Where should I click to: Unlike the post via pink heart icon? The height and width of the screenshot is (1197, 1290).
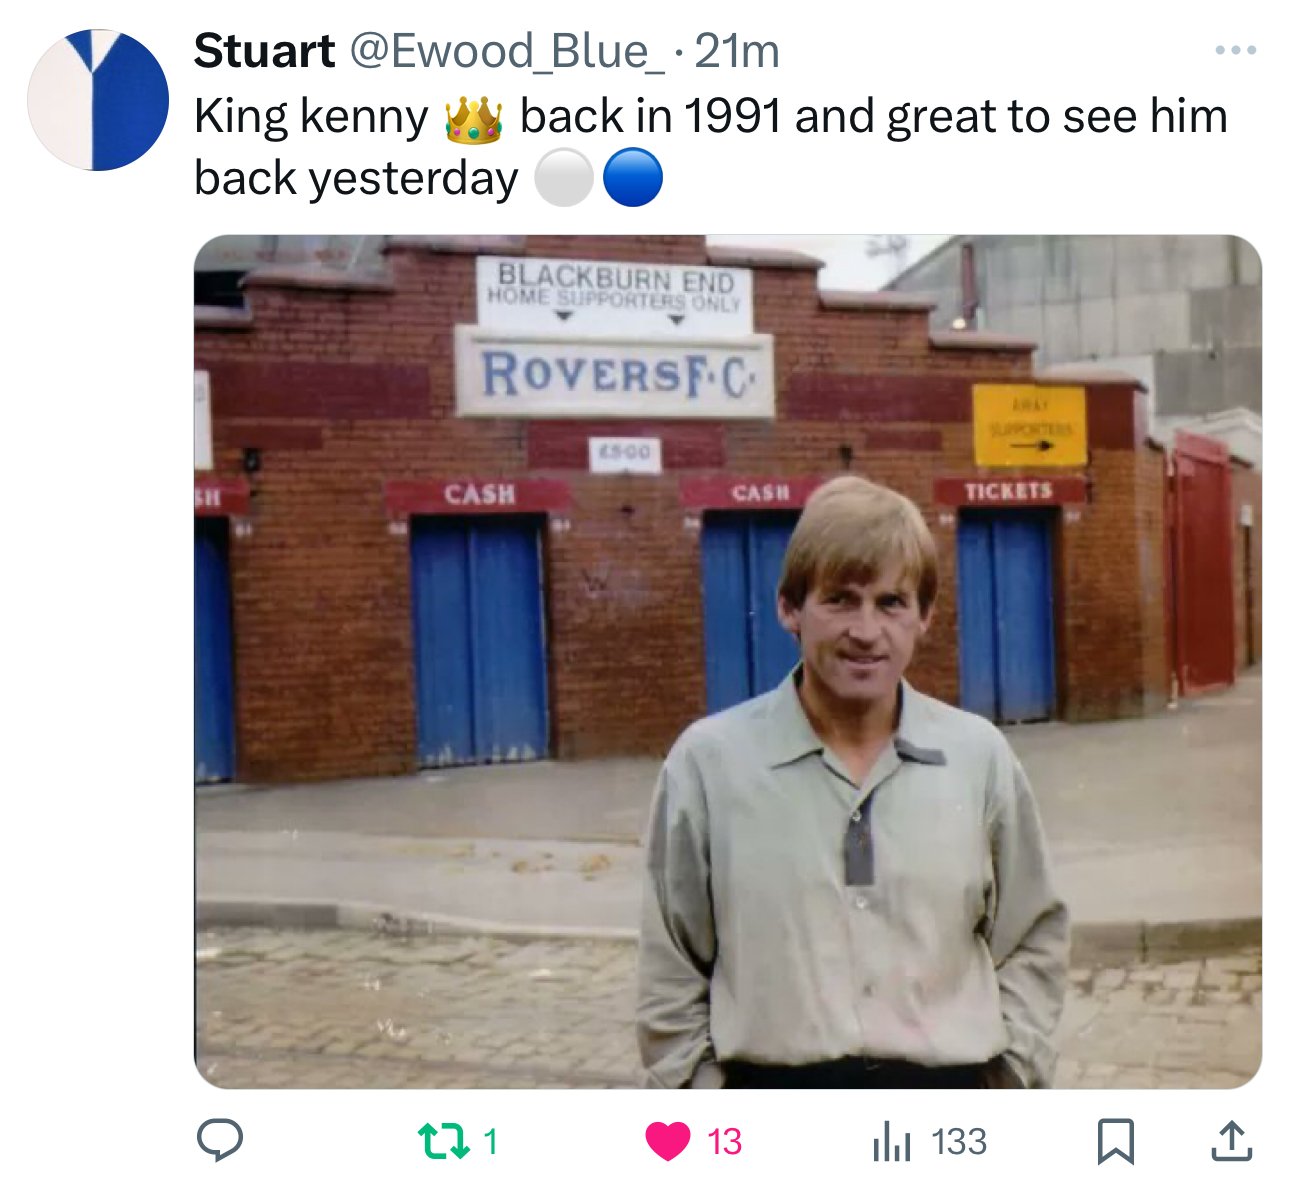point(668,1141)
